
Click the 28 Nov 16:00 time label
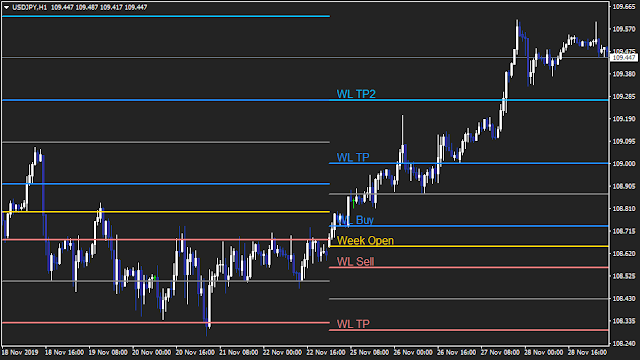587,352
